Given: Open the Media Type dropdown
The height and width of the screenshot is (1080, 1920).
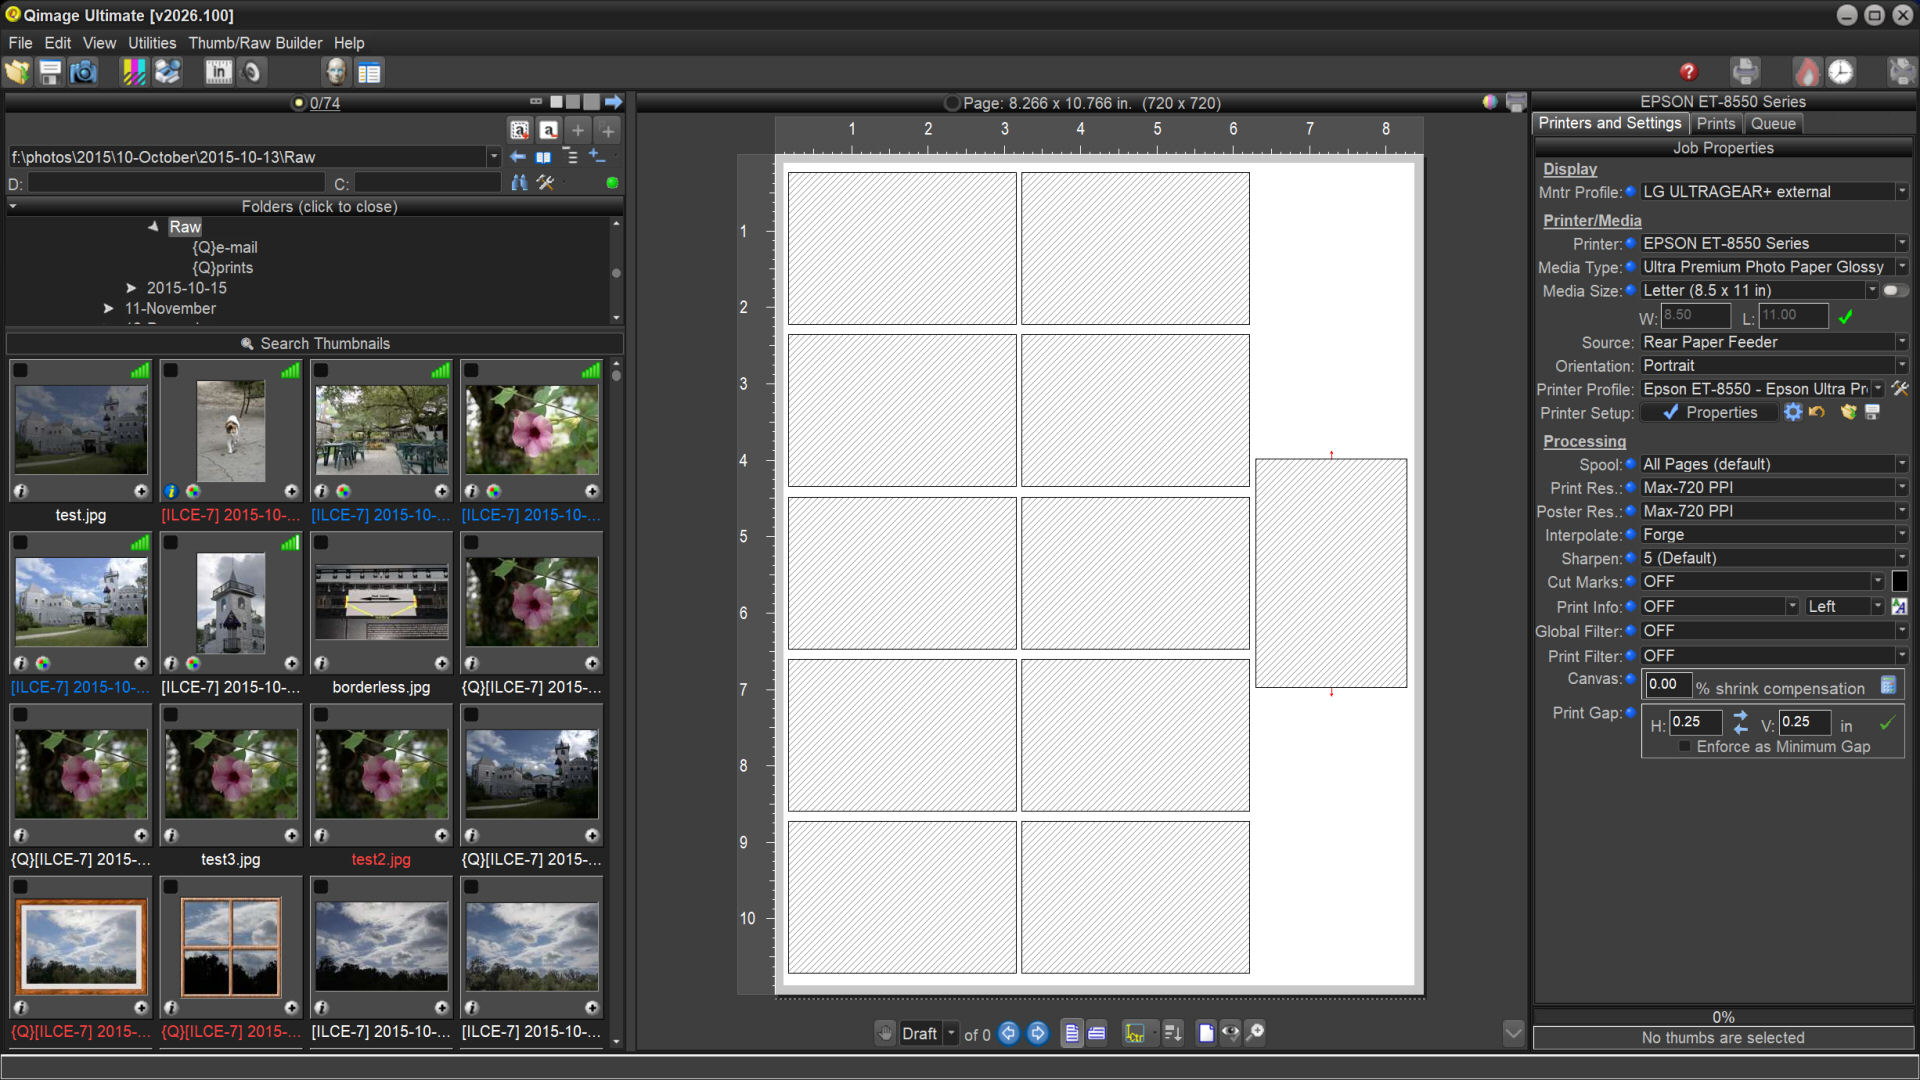Looking at the screenshot, I should [1901, 267].
